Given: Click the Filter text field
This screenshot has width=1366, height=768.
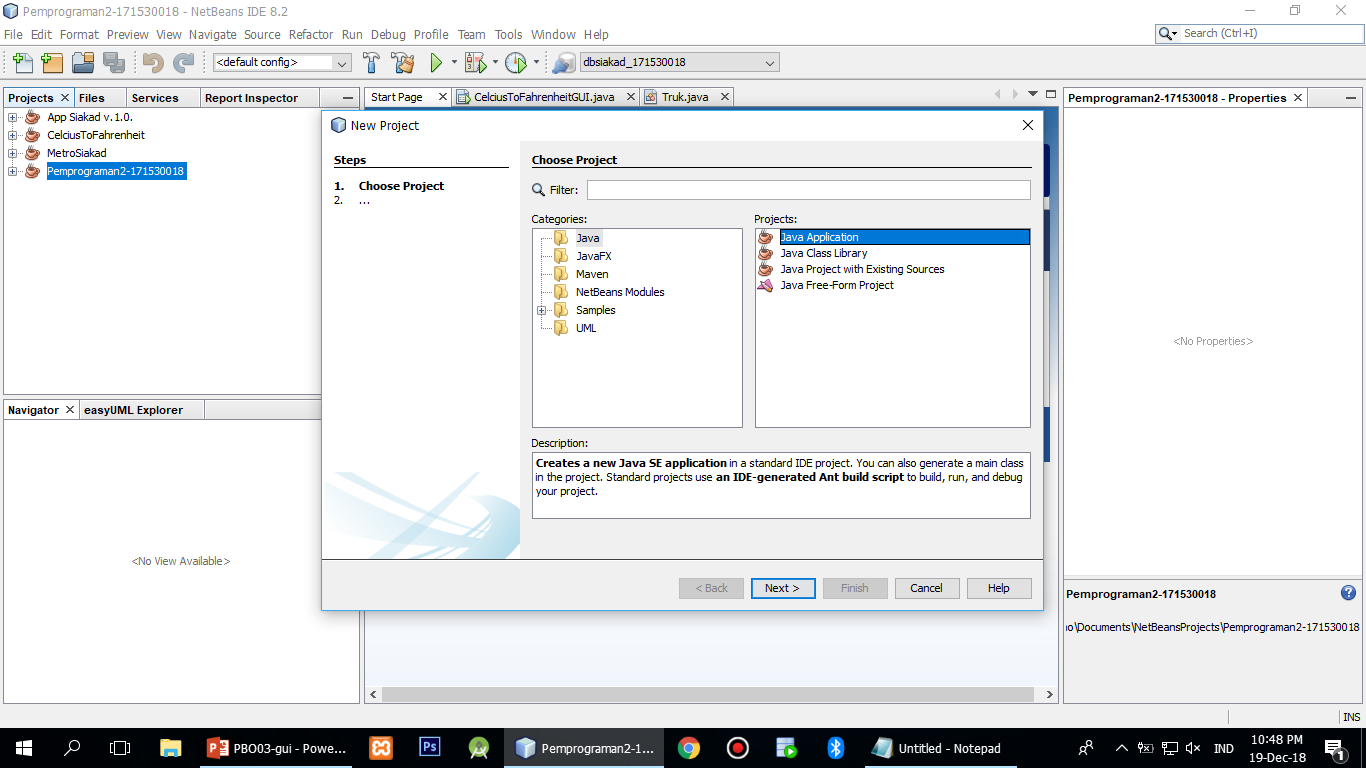Looking at the screenshot, I should click(x=808, y=190).
